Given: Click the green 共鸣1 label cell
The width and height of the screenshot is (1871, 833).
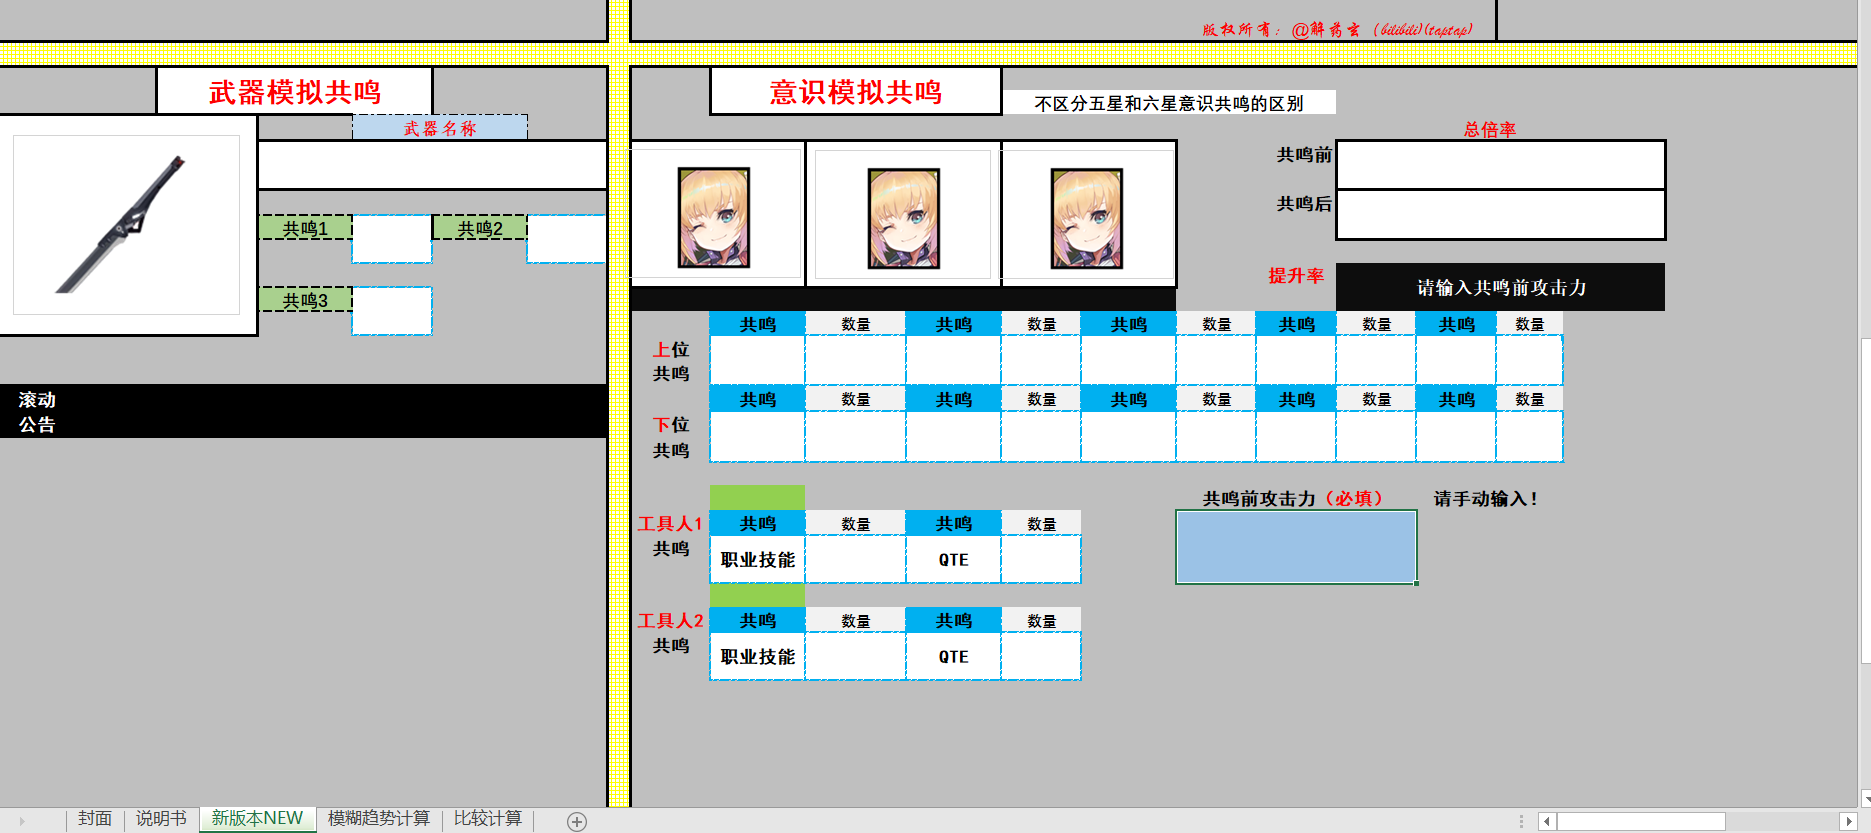Looking at the screenshot, I should tap(305, 228).
